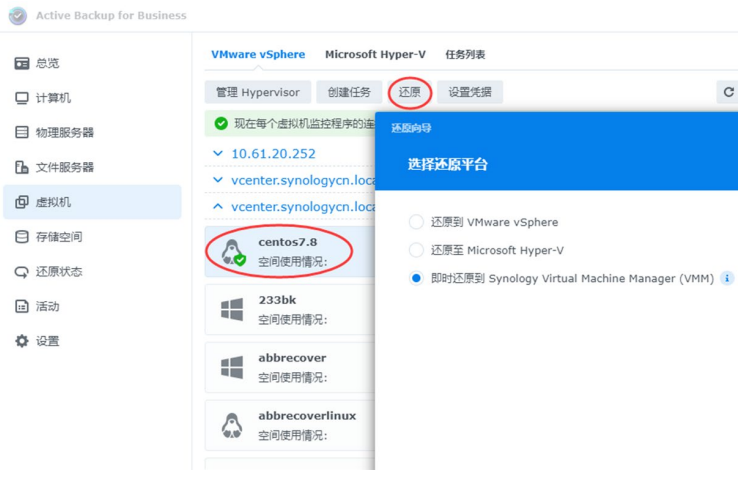The image size is (741, 494).
Task: Click the green check status icon in banner
Action: [221, 123]
